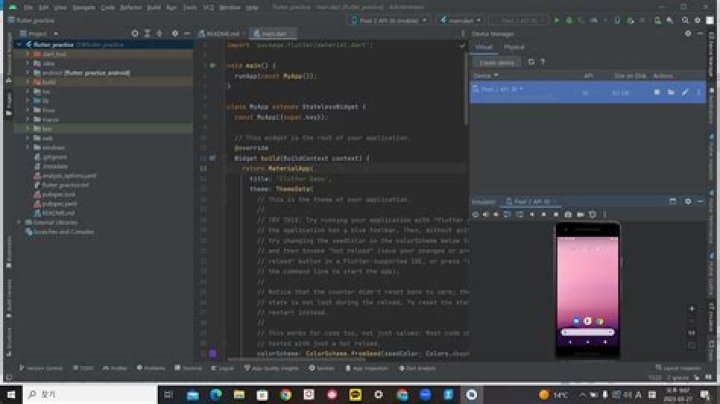Open the Build menu
Viewport: 720px width, 404px height.
154,7
